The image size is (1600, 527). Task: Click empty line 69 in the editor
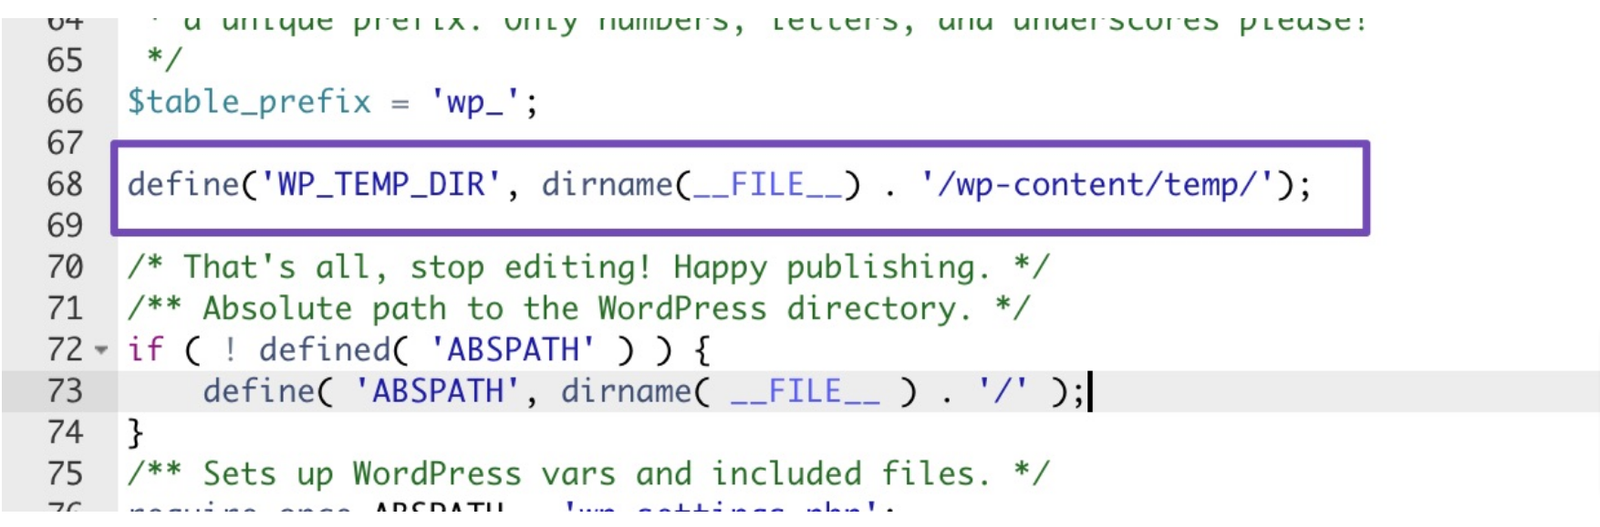(x=740, y=226)
